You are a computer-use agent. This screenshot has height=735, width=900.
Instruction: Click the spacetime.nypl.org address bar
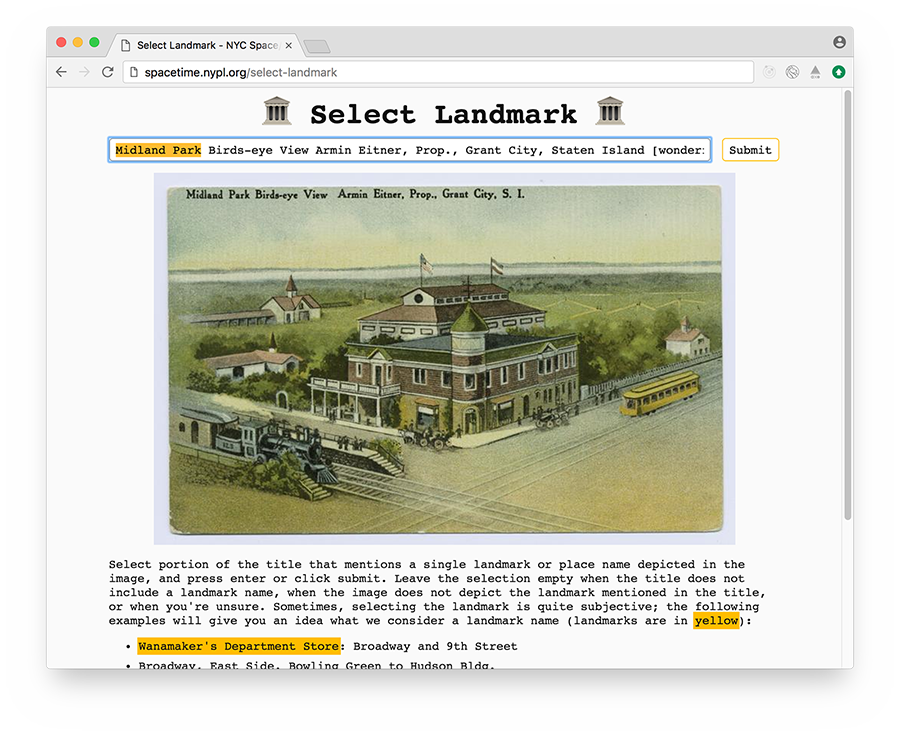(438, 72)
